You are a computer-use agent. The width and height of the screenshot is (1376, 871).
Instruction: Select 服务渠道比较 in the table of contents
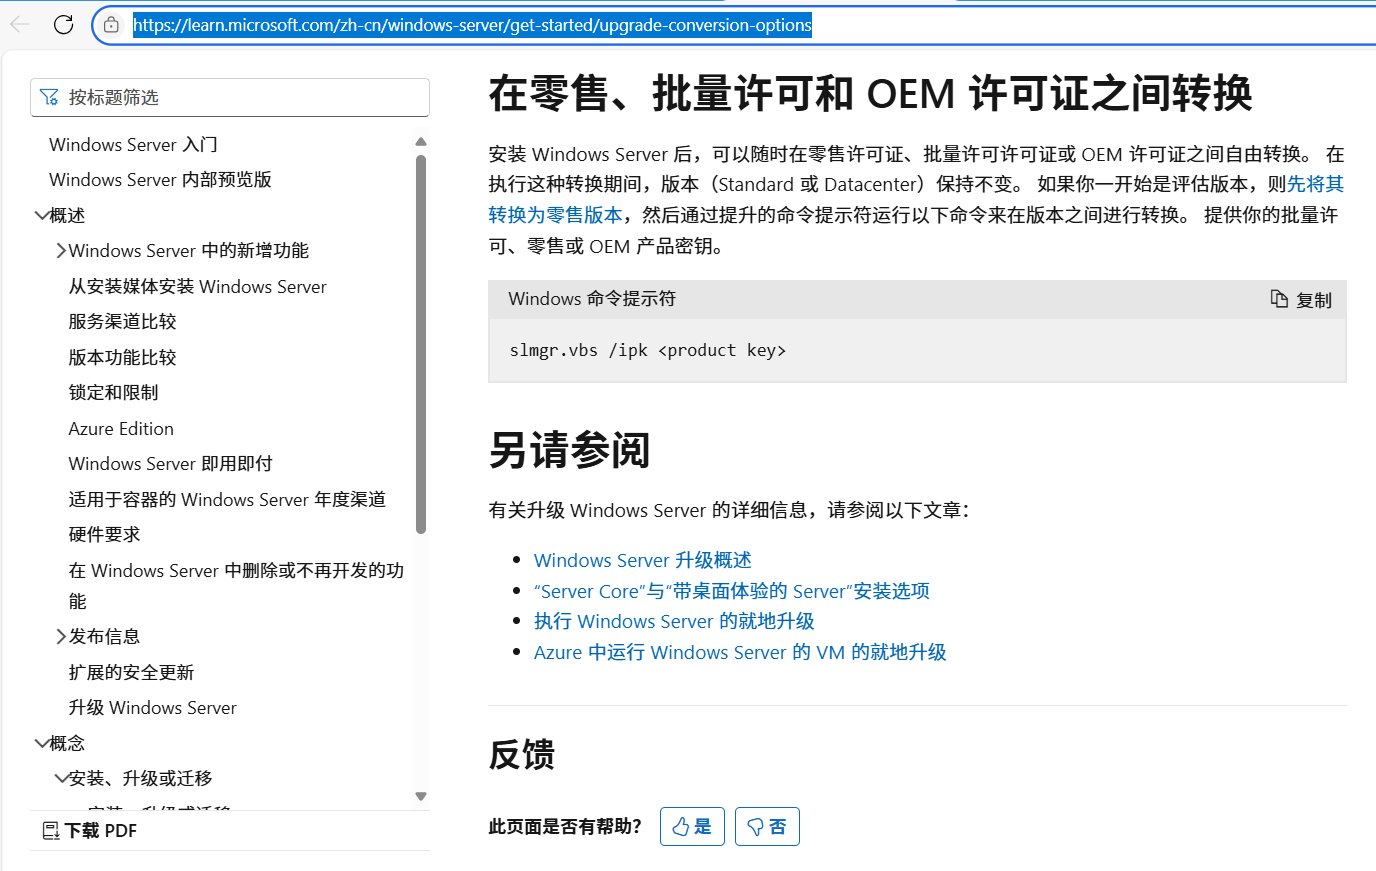pos(122,321)
